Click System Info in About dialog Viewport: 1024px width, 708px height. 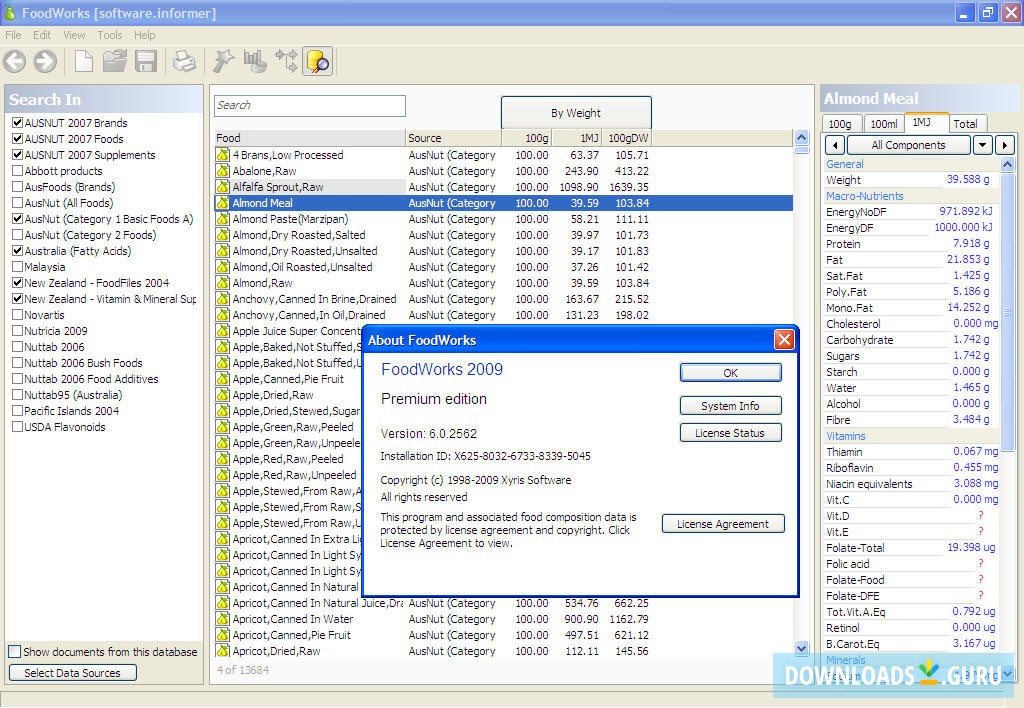pos(730,406)
